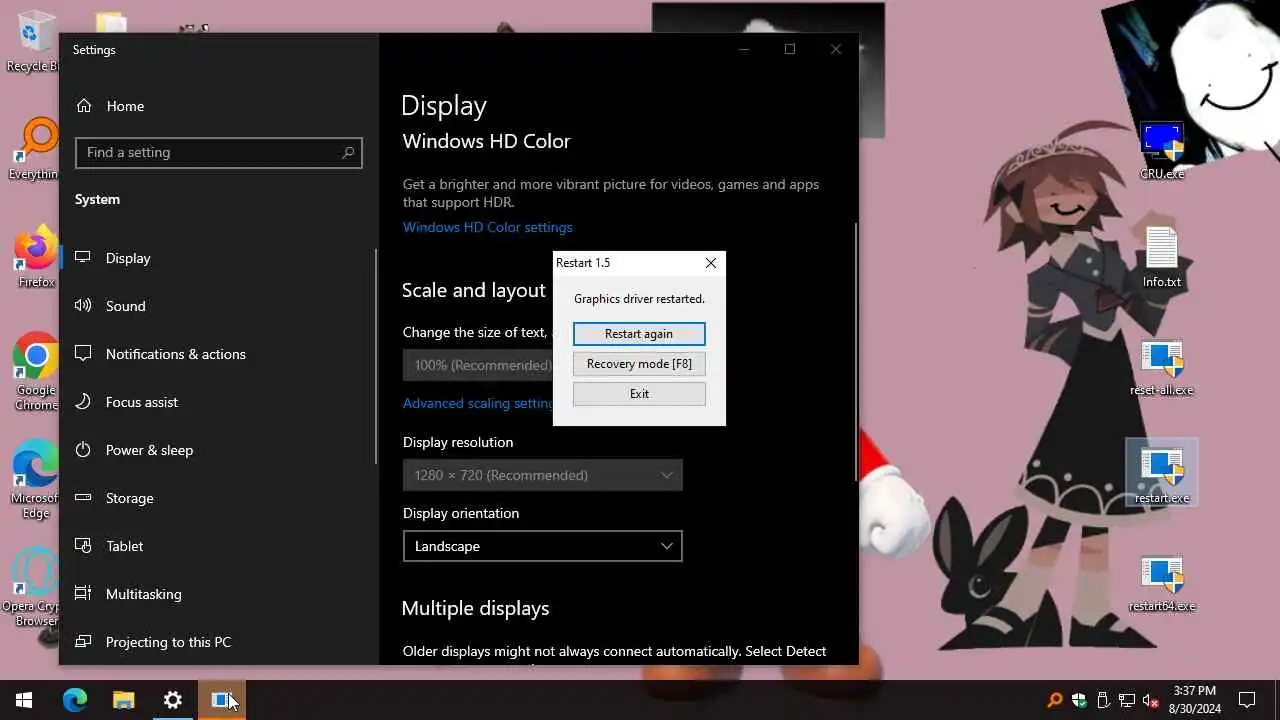1280x720 pixels.
Task: Select Sound in the System sidebar
Action: (218, 306)
